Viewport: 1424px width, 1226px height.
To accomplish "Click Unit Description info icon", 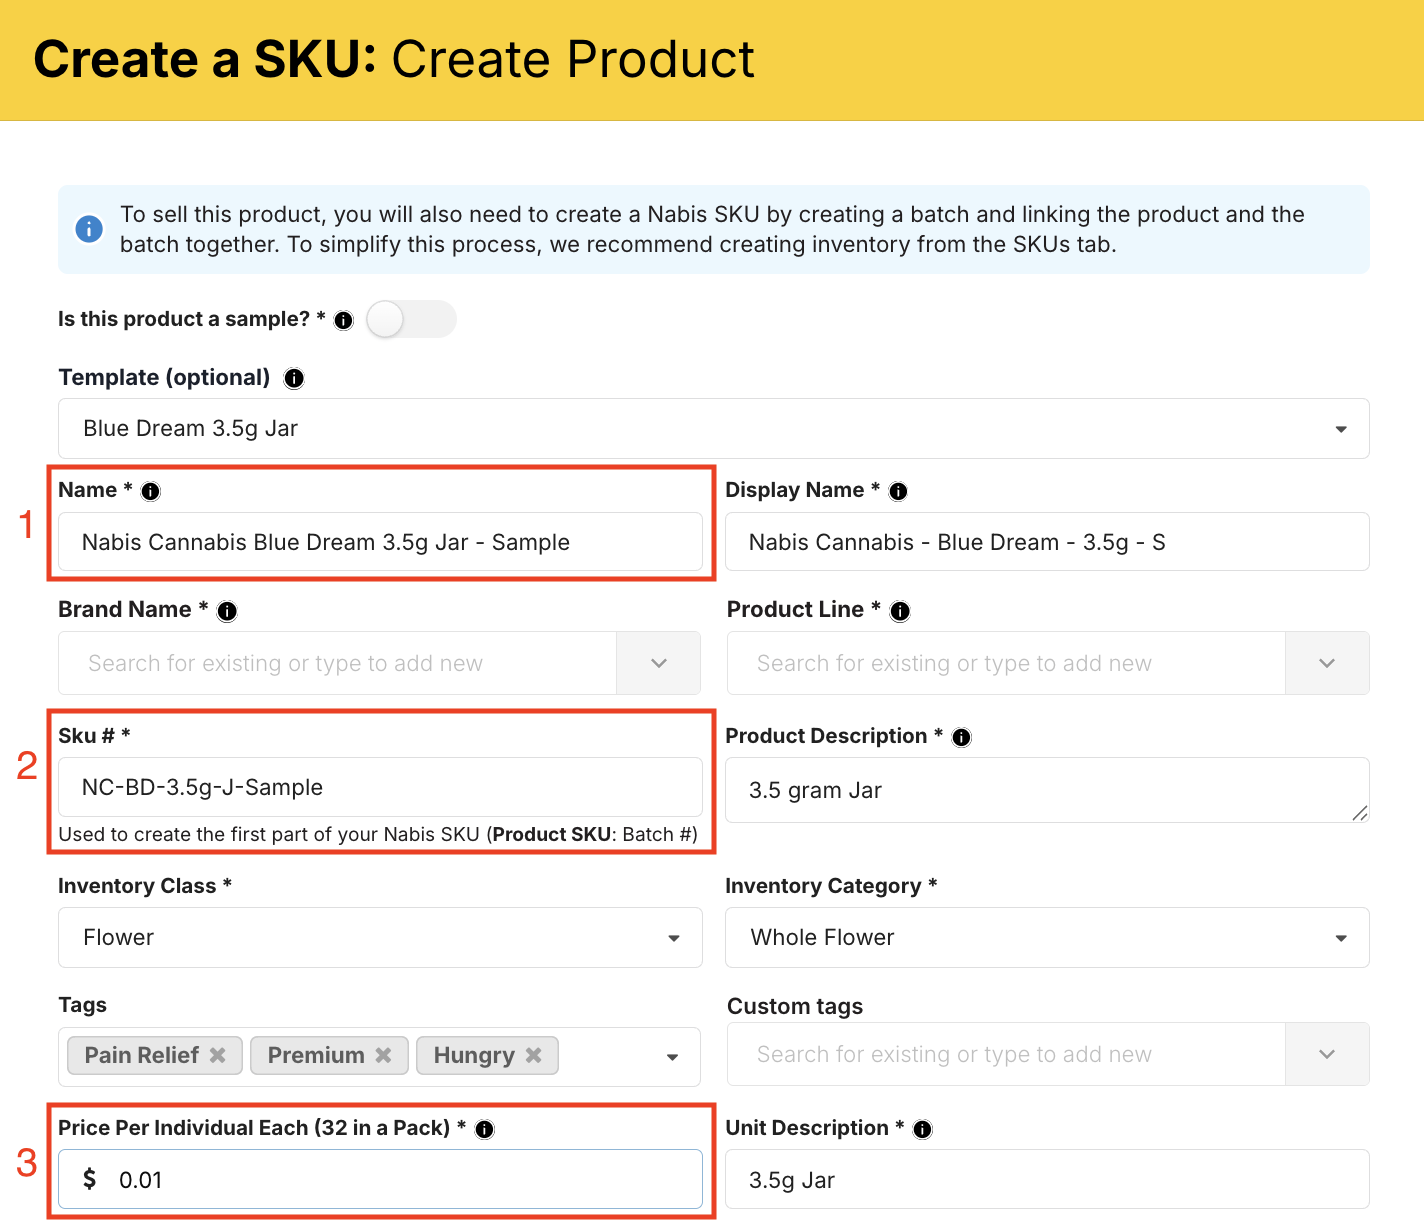I will click(x=923, y=1129).
